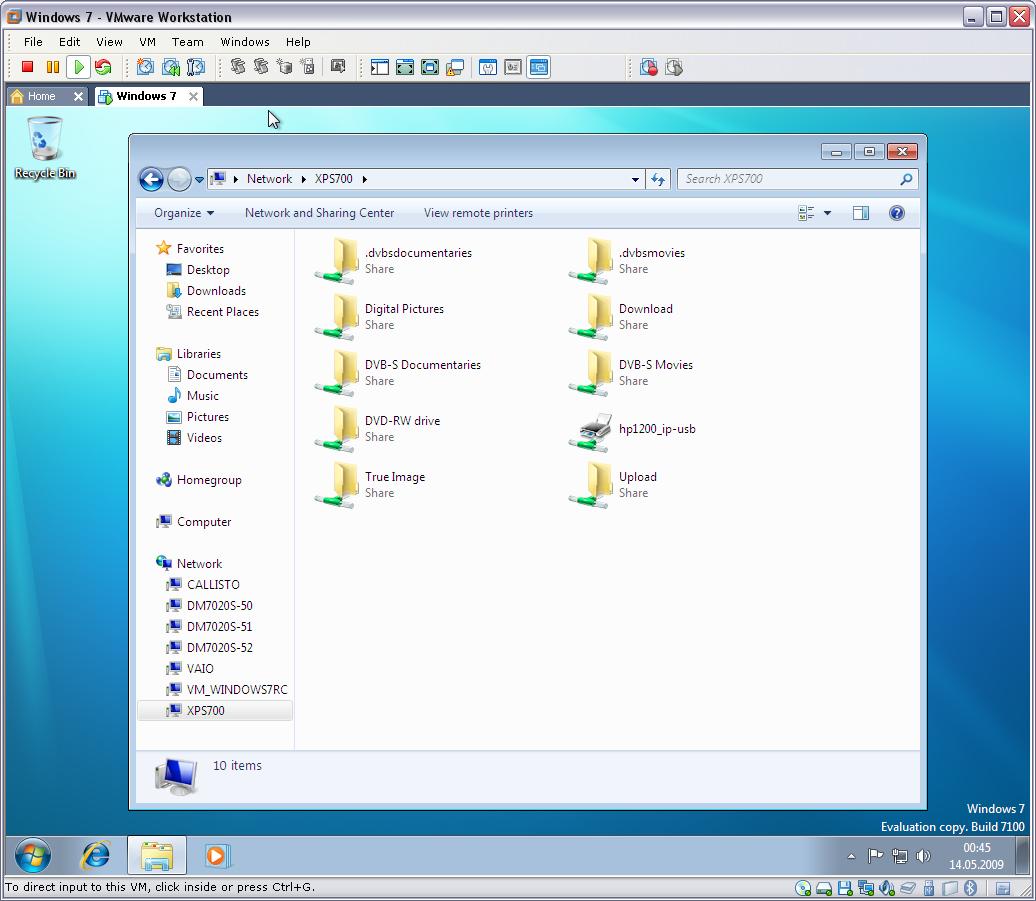The height and width of the screenshot is (901, 1036).
Task: Select the Upload share folder
Action: [x=615, y=485]
